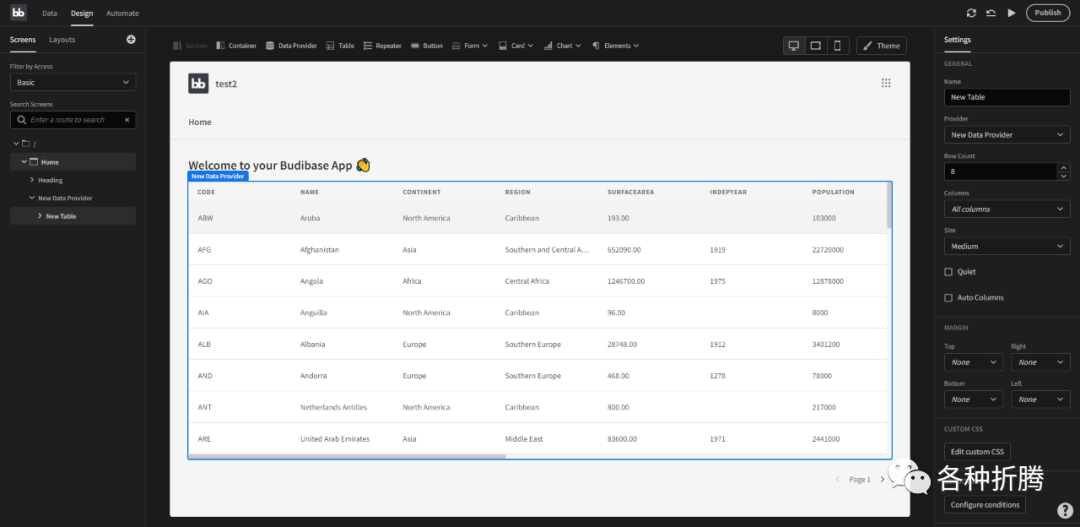Go to next table page arrow

click(x=882, y=479)
